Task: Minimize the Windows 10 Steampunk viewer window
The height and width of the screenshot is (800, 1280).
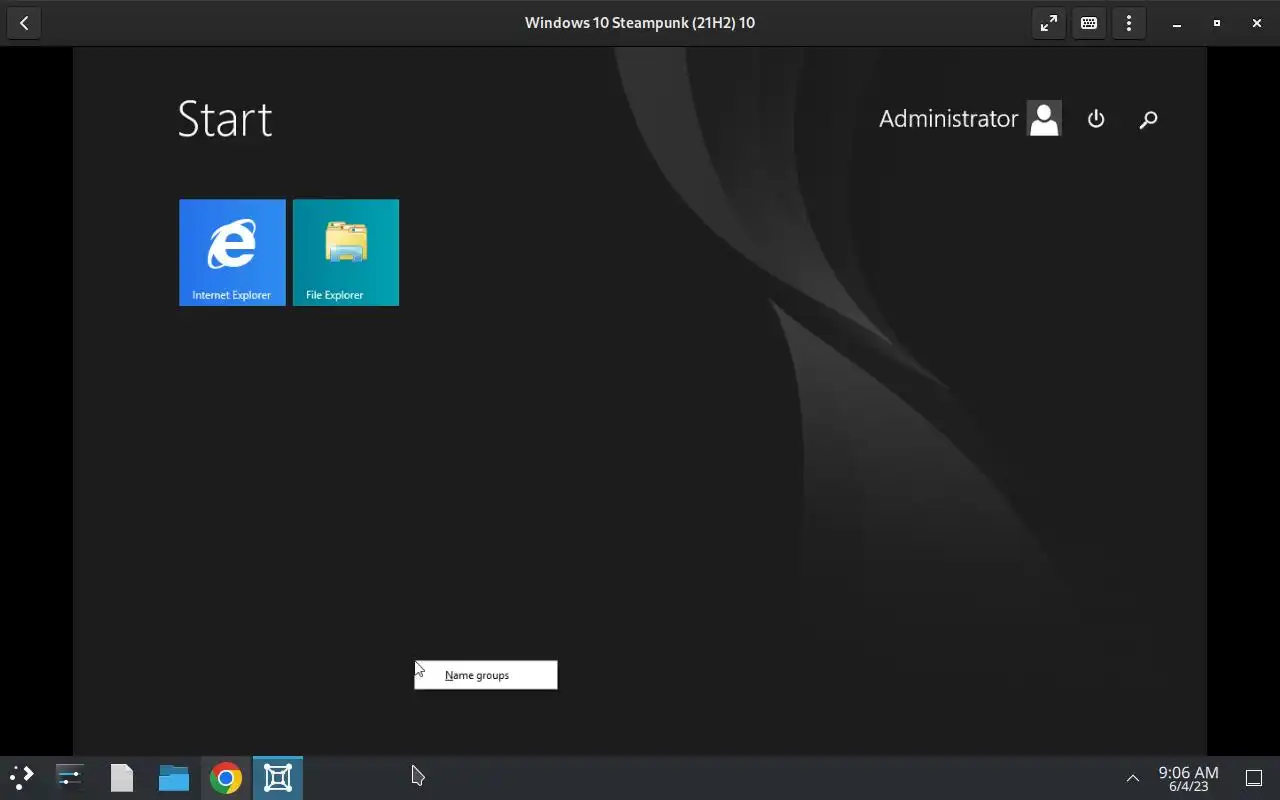Action: click(1177, 23)
